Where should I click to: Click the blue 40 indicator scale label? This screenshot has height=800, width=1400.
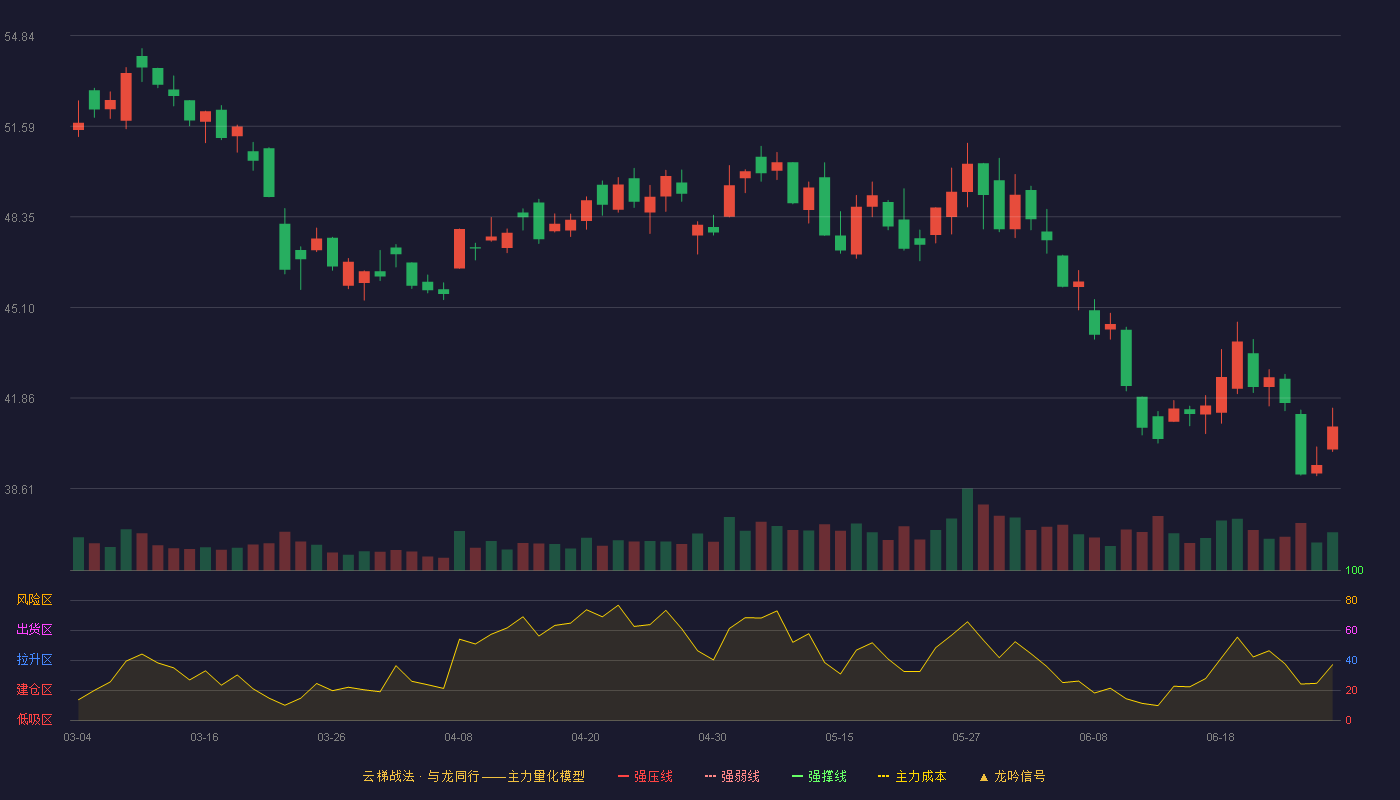(x=1351, y=661)
